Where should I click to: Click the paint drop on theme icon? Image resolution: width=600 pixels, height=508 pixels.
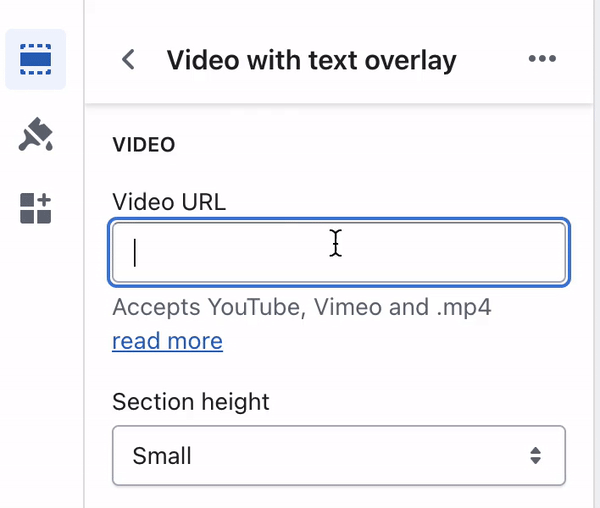(x=49, y=146)
